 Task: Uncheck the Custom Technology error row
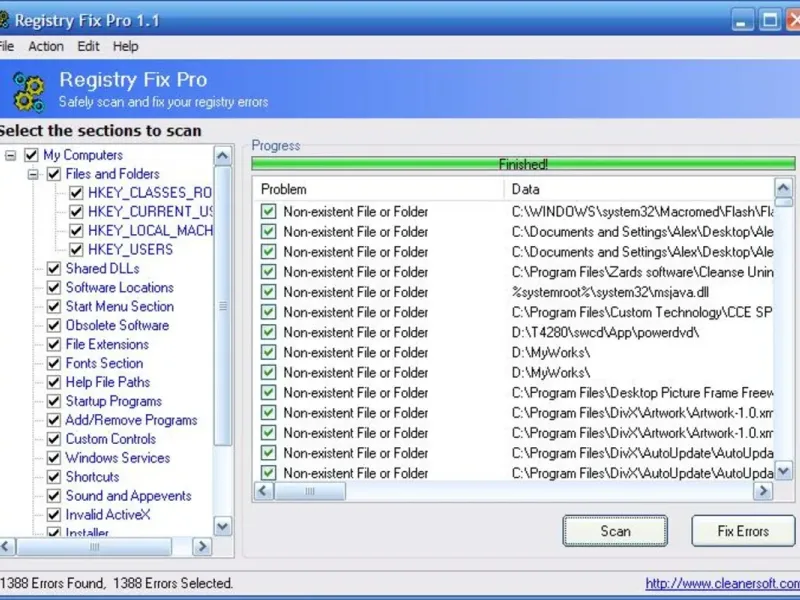point(268,312)
